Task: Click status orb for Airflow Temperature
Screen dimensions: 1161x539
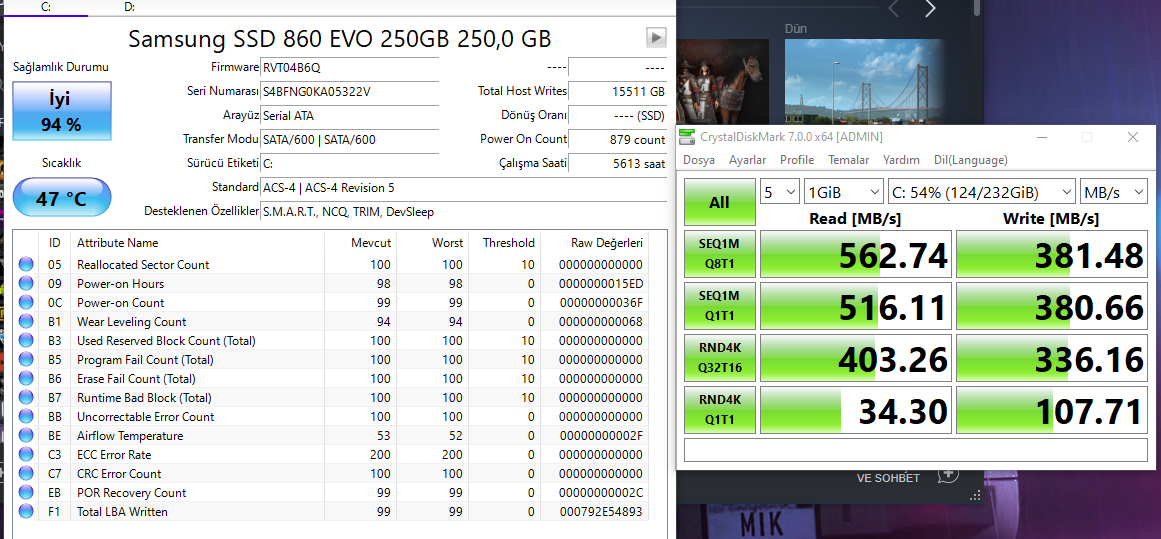Action: 27,435
